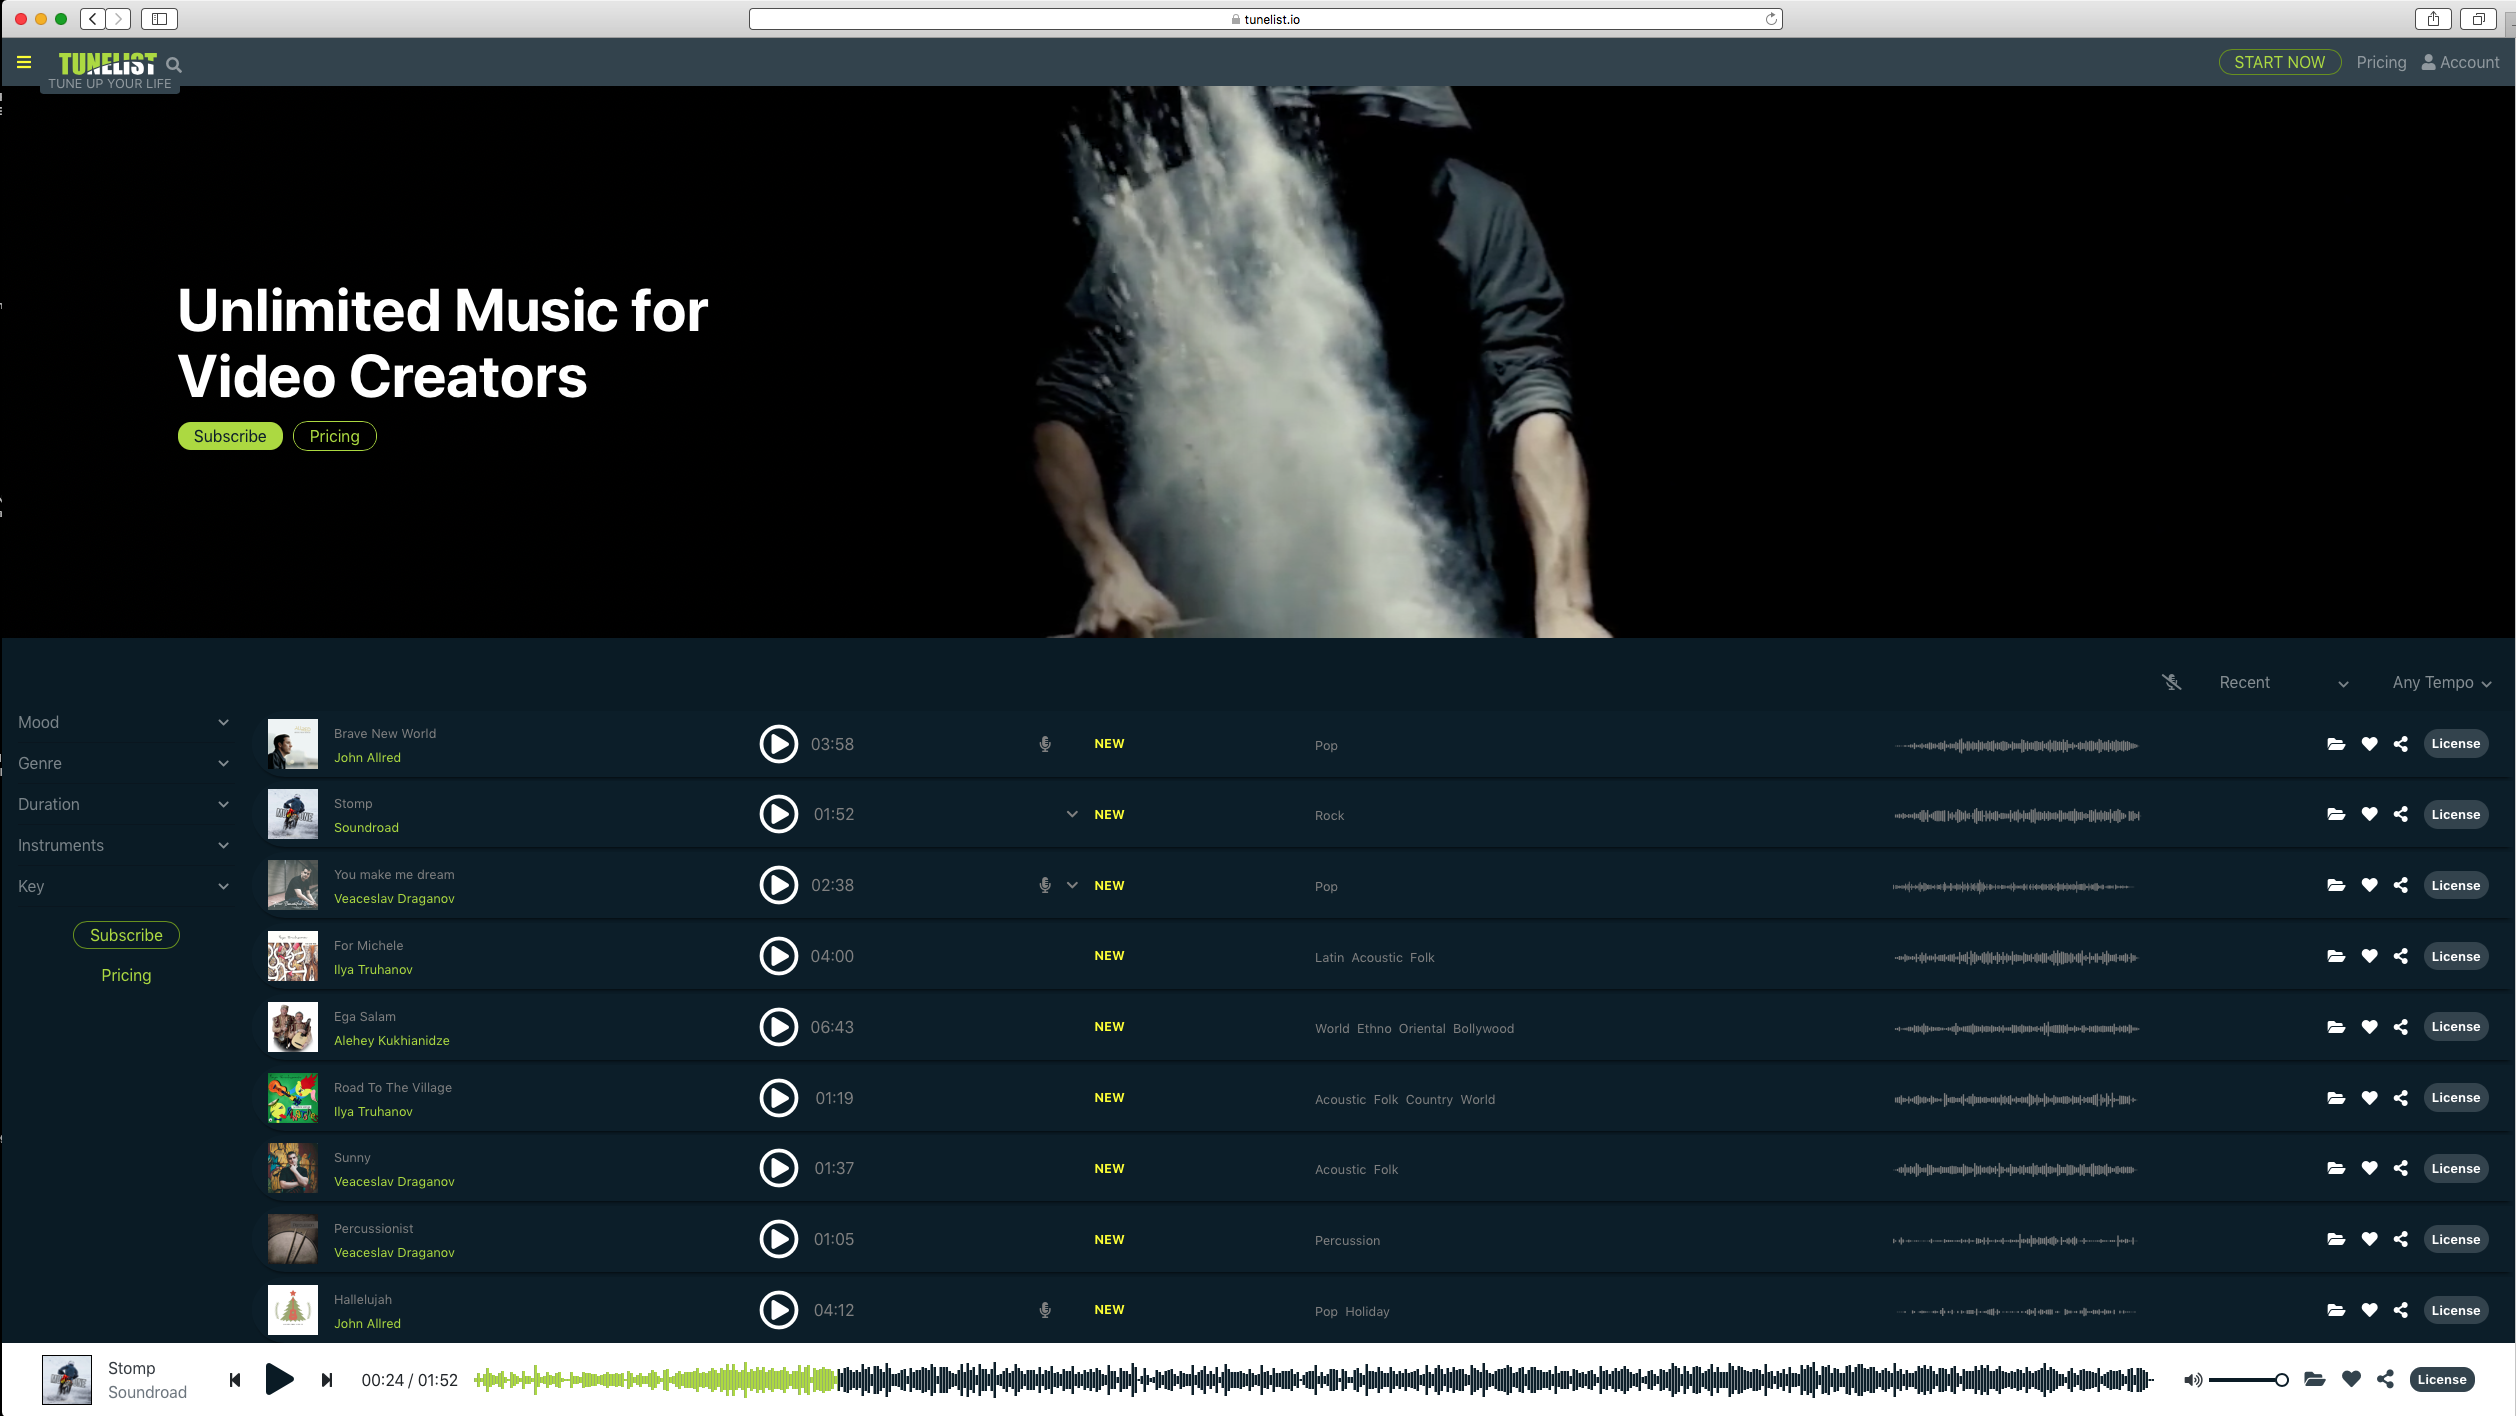Open the Road To The Village thumbnail
2516x1416 pixels.
click(x=293, y=1098)
